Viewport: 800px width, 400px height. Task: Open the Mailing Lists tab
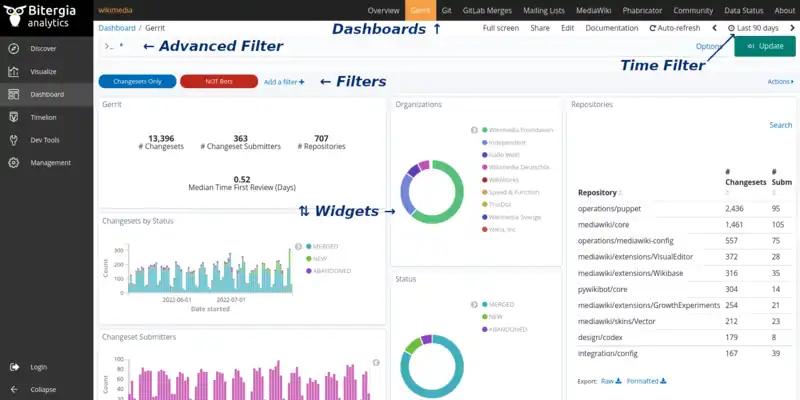[x=544, y=9]
